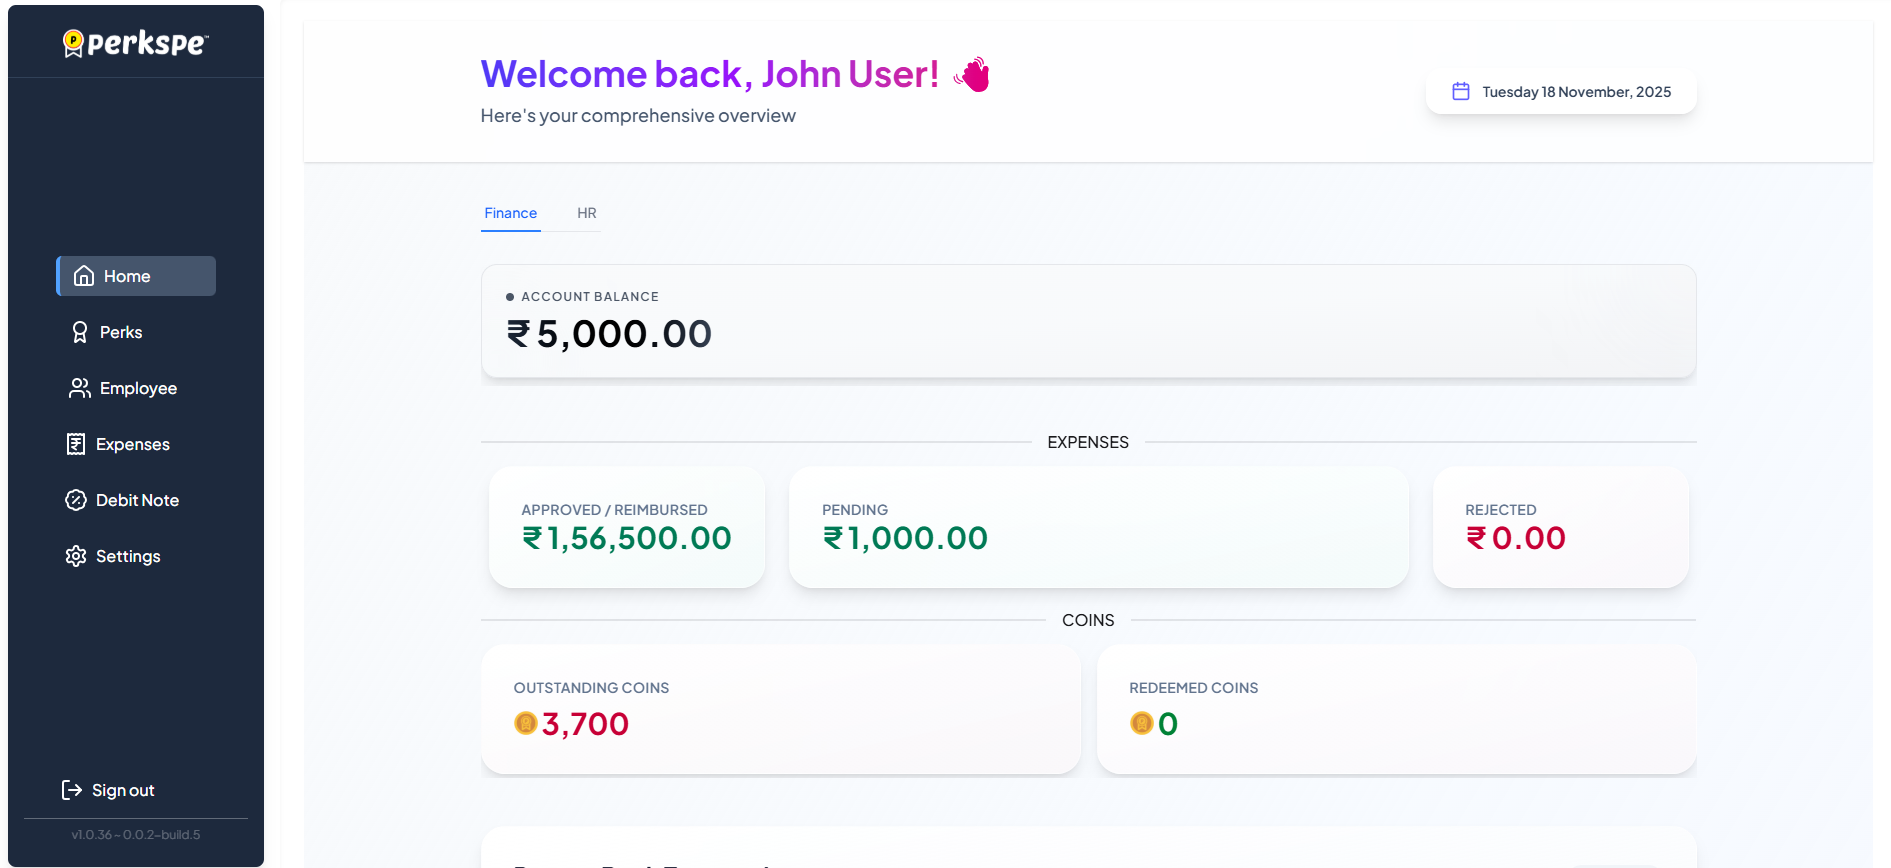Click the Pending expenses card

point(1098,527)
